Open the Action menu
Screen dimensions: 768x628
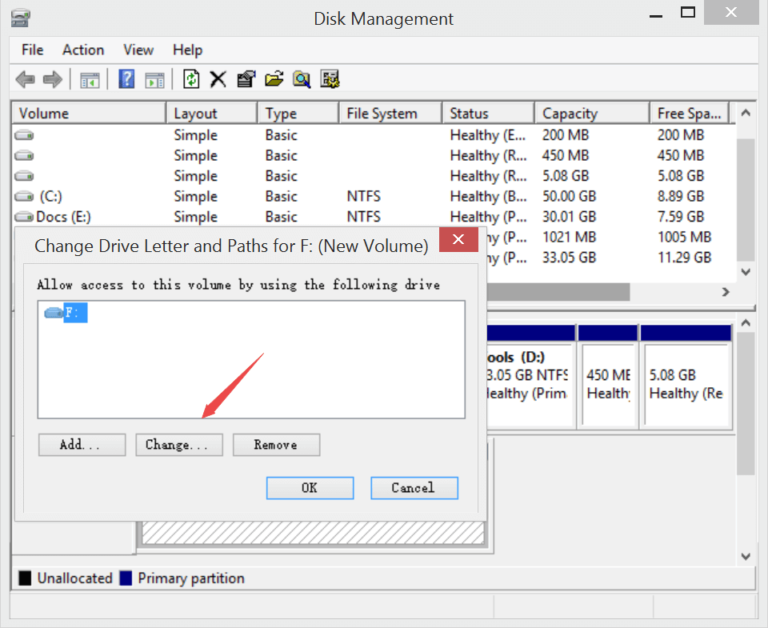point(83,50)
